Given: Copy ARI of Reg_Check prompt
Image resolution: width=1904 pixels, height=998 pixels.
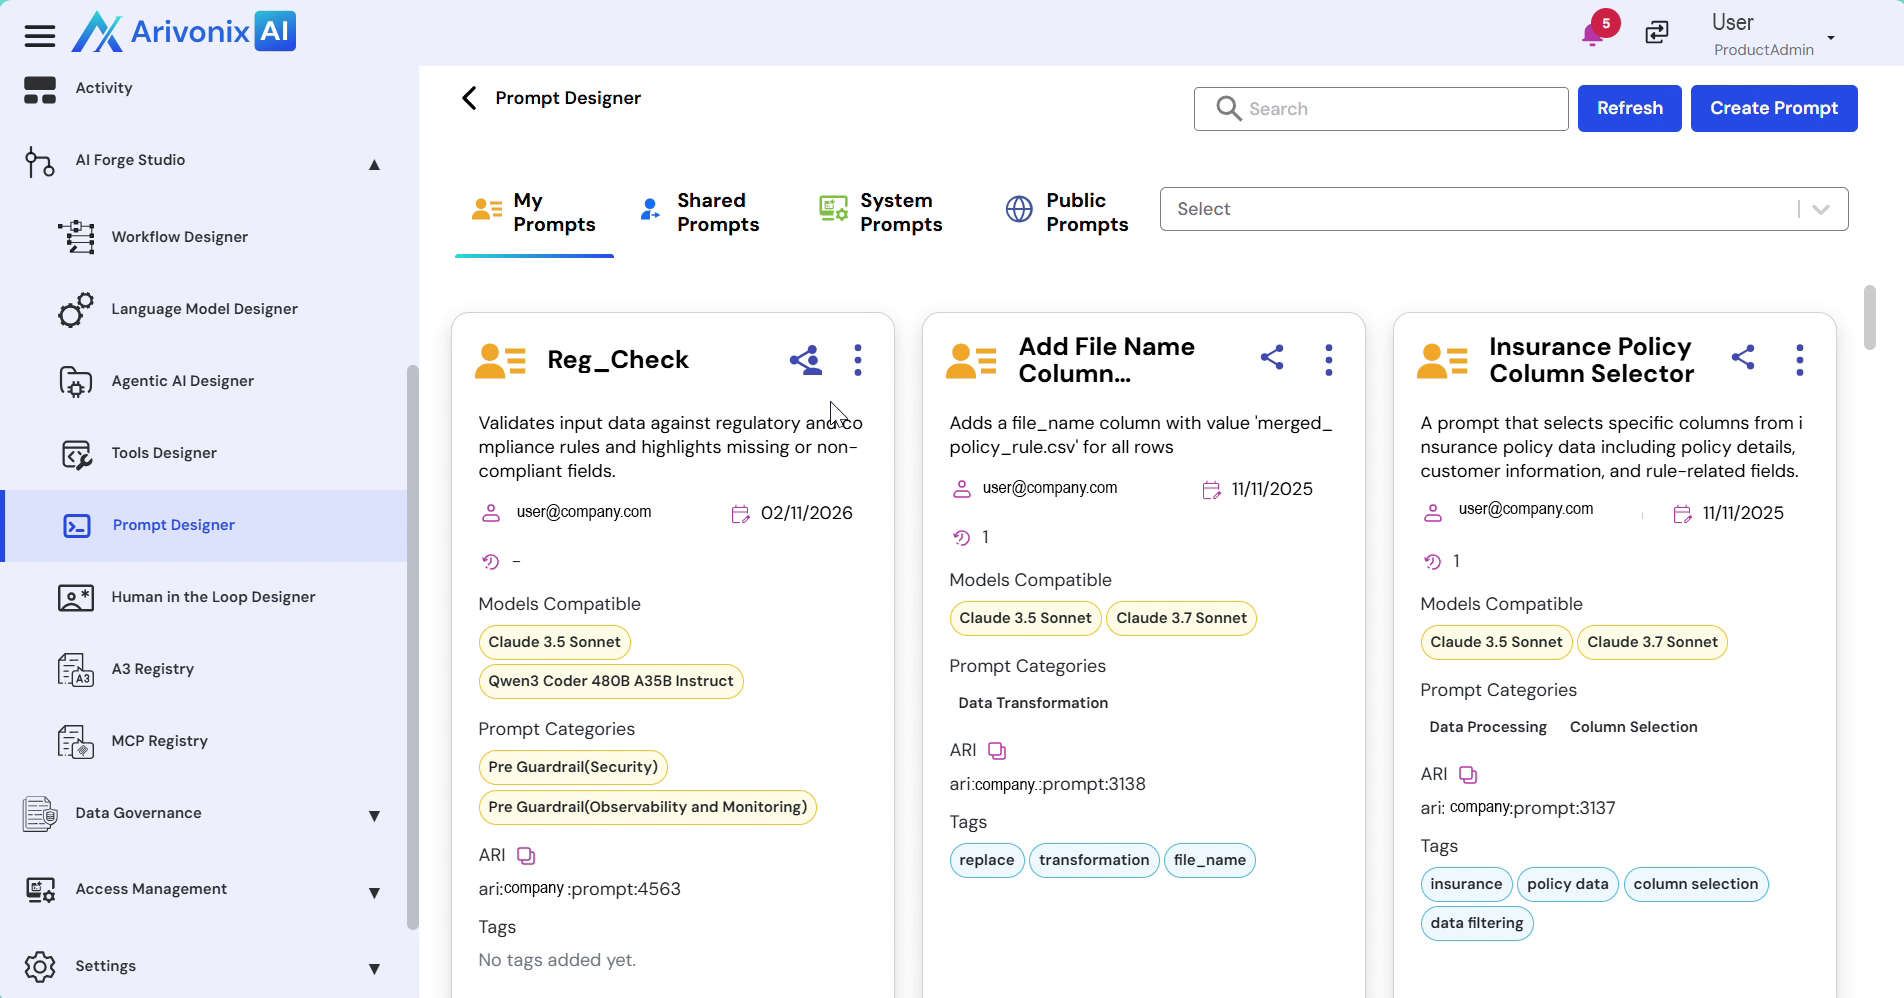Looking at the screenshot, I should pos(526,856).
